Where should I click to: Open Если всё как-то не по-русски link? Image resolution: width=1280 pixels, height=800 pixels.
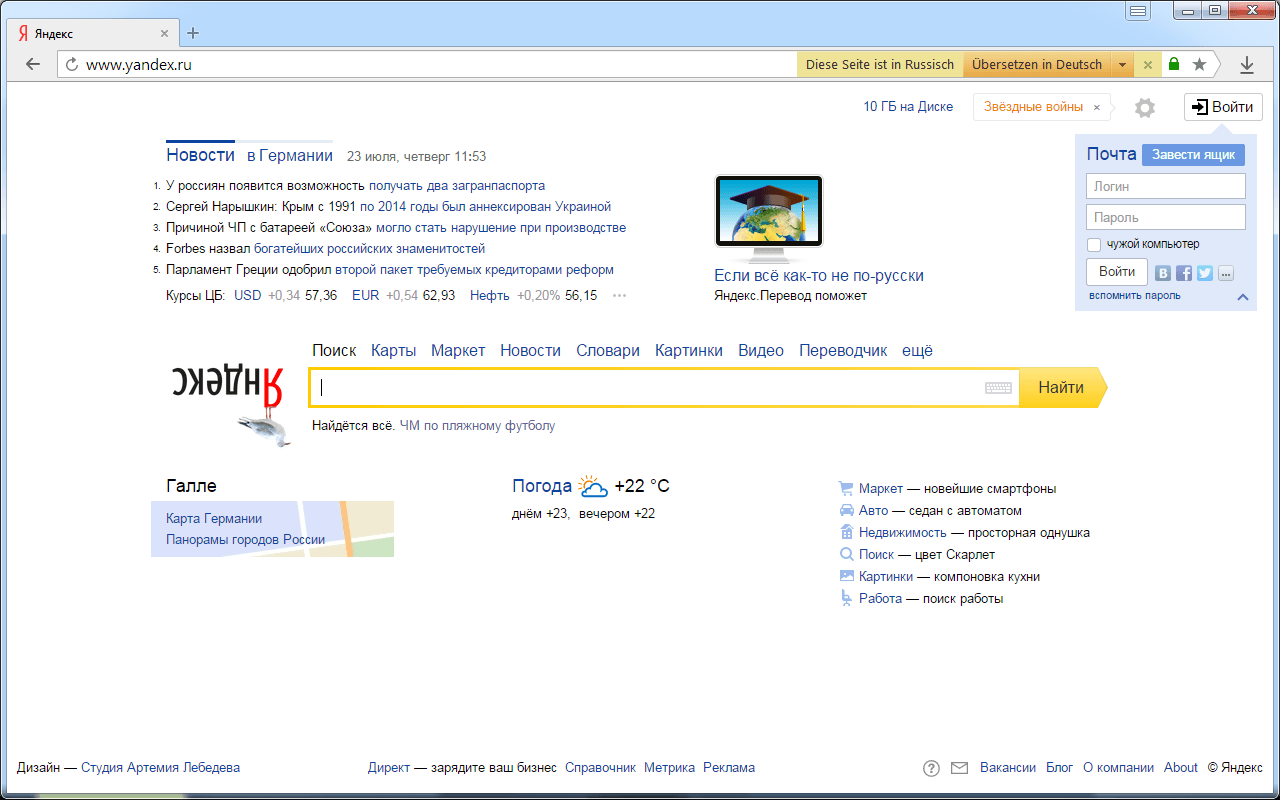(819, 275)
